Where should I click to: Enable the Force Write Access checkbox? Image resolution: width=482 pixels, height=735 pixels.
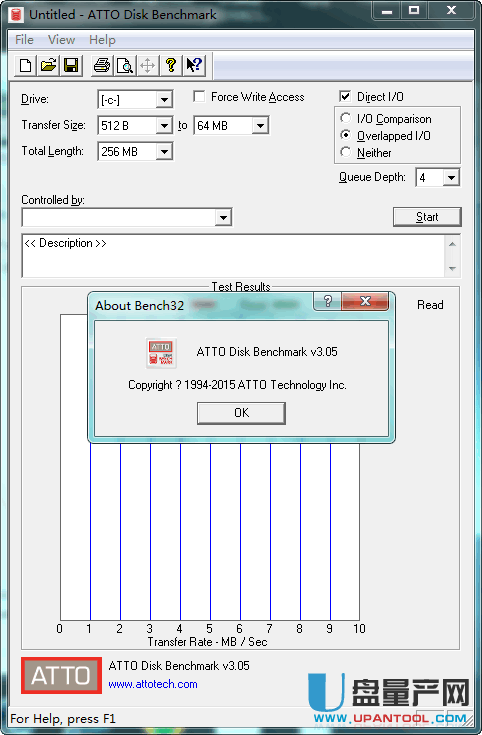(199, 97)
